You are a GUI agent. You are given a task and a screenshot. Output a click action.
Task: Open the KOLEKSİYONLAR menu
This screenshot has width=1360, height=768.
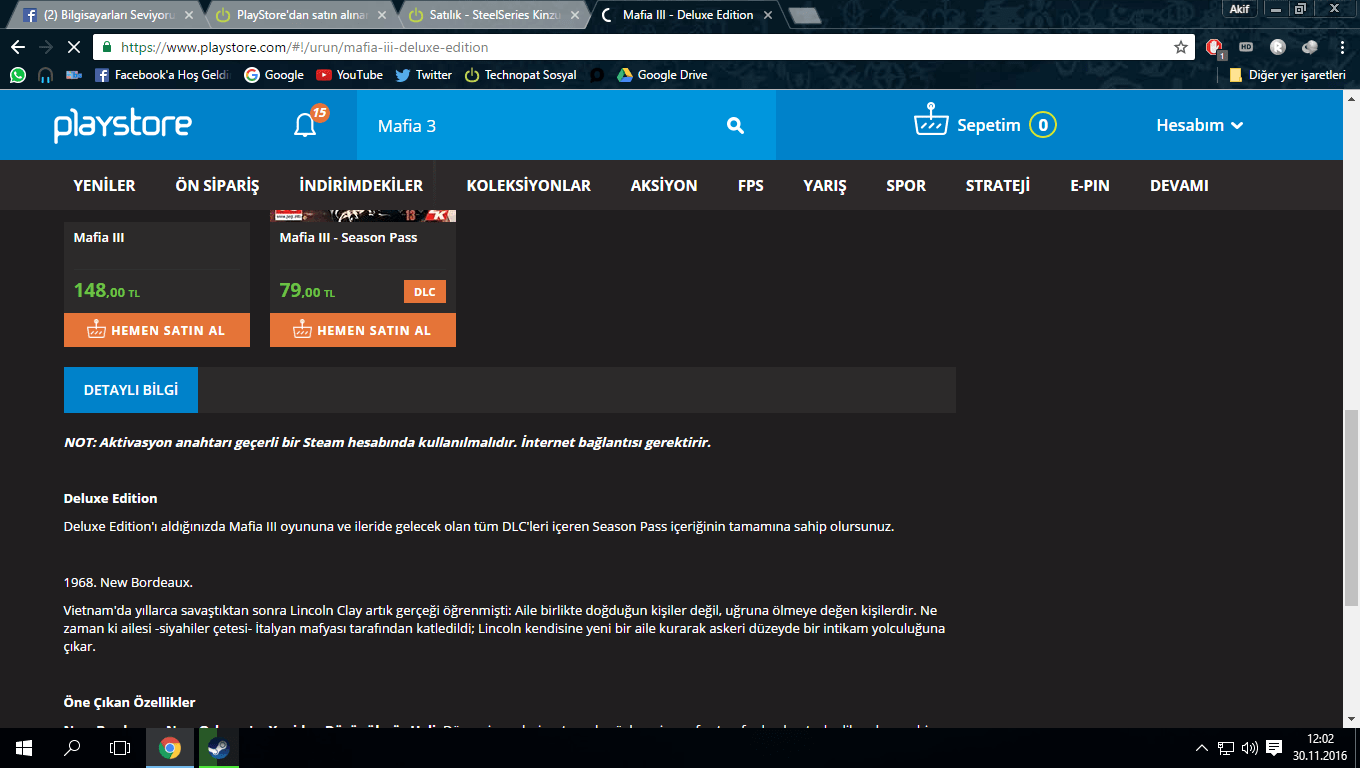(529, 185)
